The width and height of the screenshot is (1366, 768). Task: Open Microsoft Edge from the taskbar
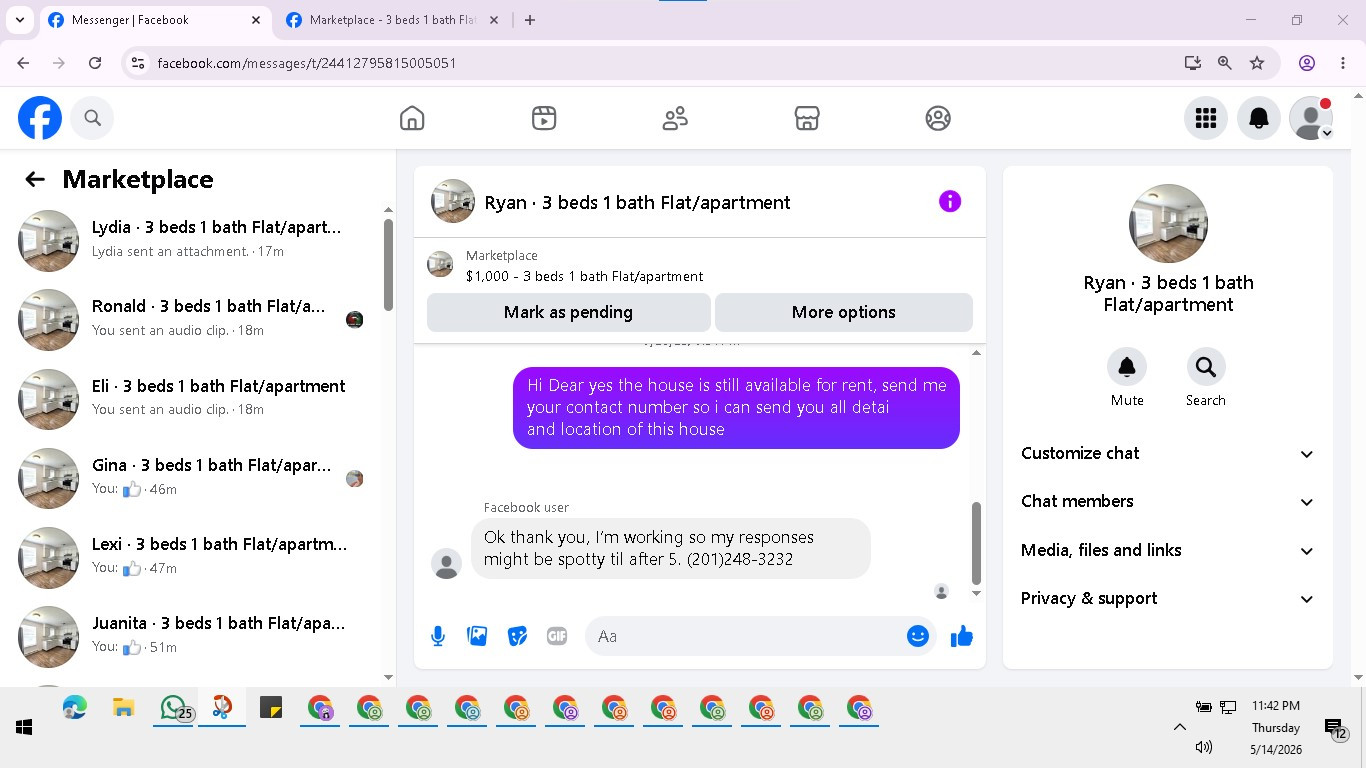click(74, 709)
